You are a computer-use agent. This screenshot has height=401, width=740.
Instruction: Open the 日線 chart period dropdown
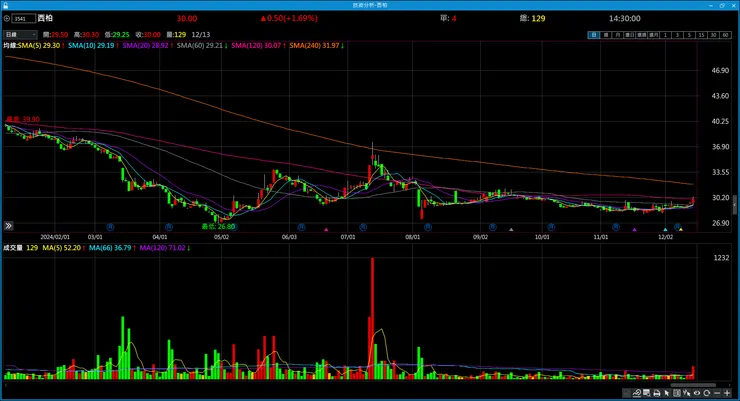point(20,34)
